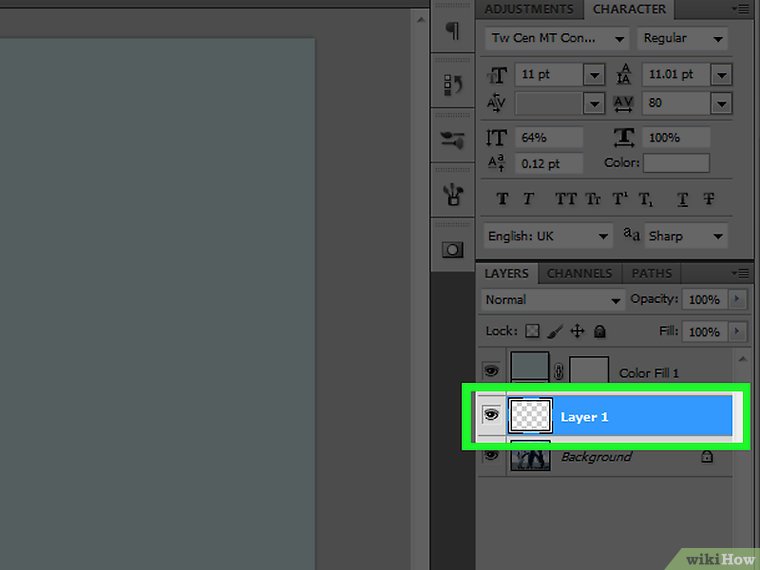Expand the Sharp anti-aliasing dropdown
760x570 pixels.
(686, 236)
